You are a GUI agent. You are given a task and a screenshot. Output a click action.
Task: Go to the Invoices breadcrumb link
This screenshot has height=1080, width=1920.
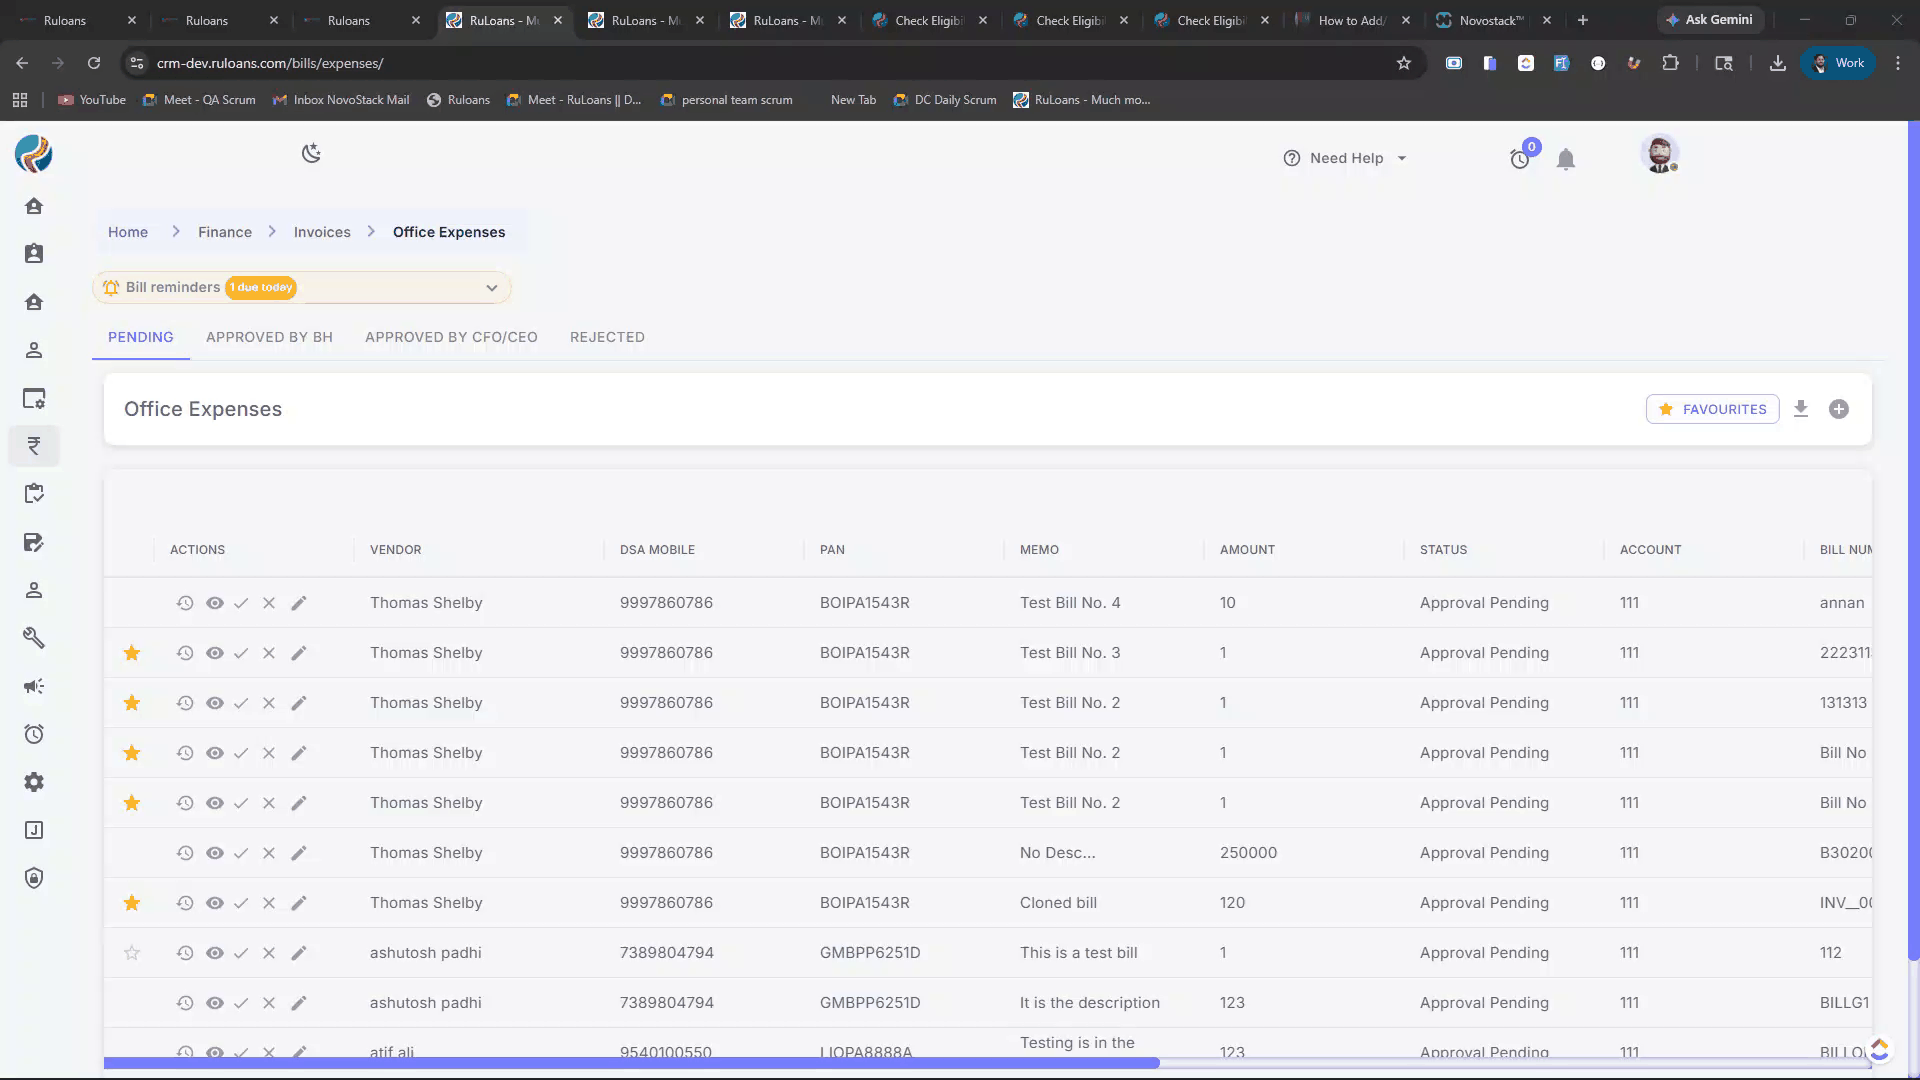(x=322, y=232)
